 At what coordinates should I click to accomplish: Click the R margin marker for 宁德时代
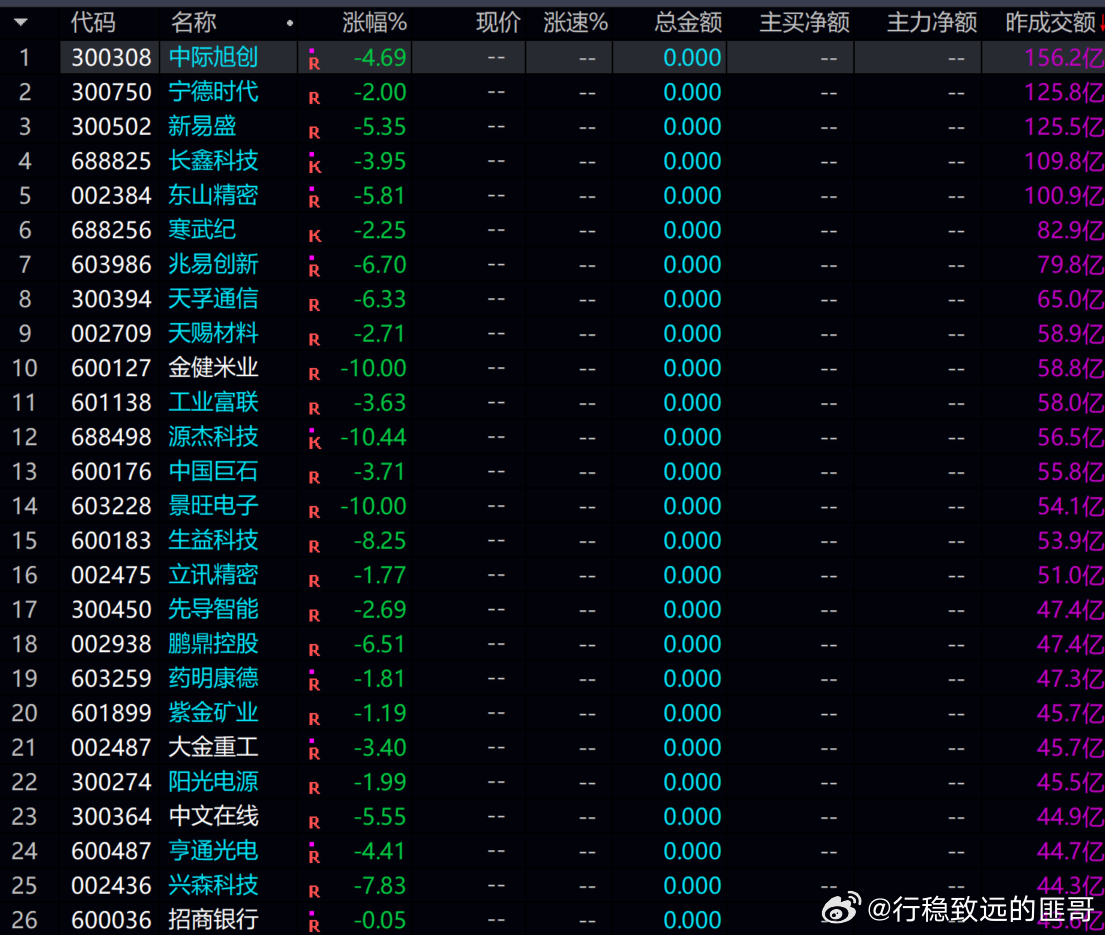(x=314, y=98)
